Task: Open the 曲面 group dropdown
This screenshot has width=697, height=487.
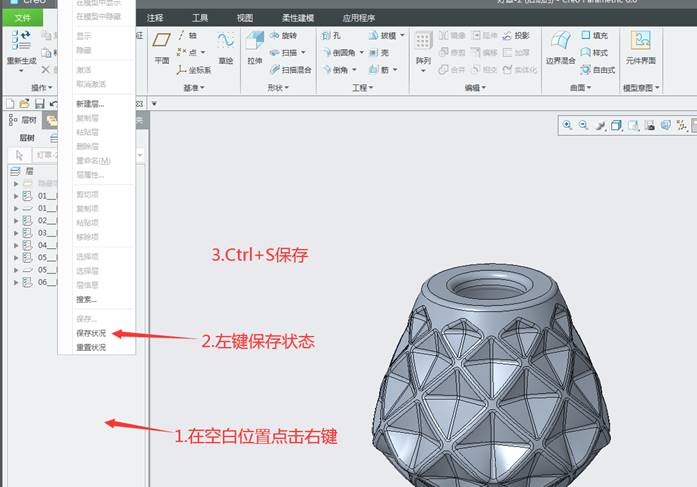Action: pos(581,88)
